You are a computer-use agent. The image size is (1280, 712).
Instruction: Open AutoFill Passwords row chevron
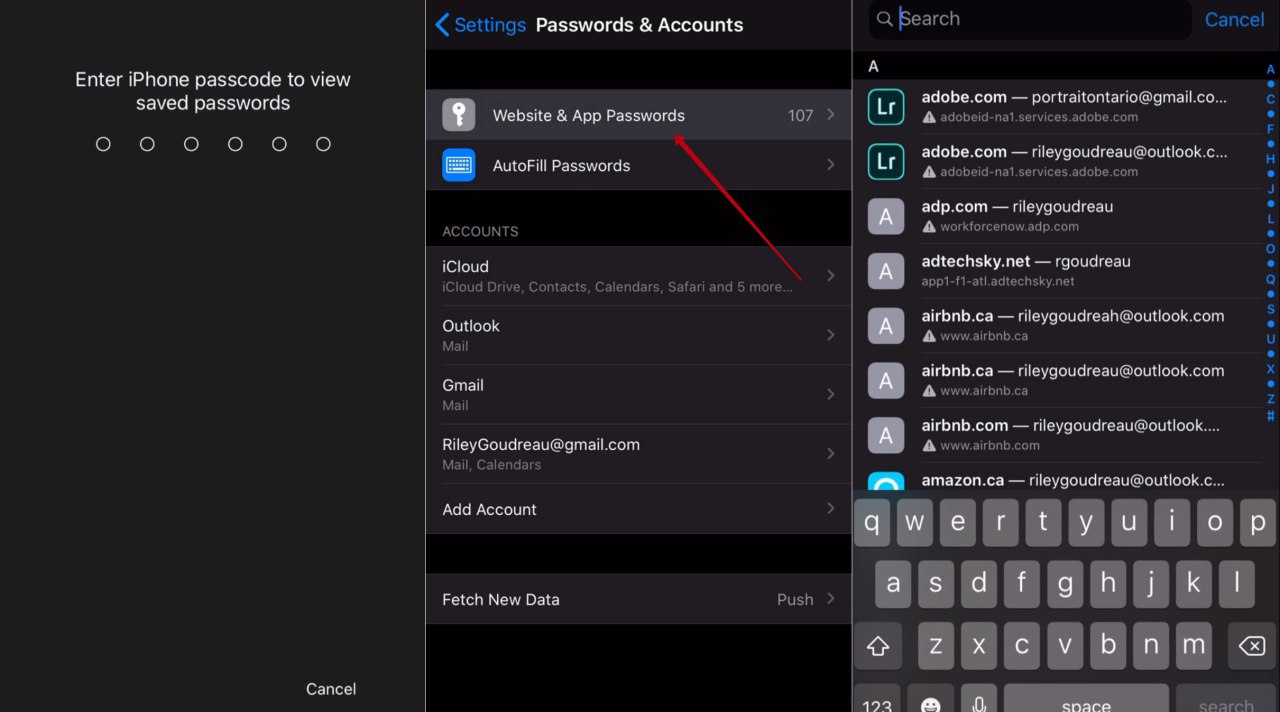[x=830, y=165]
